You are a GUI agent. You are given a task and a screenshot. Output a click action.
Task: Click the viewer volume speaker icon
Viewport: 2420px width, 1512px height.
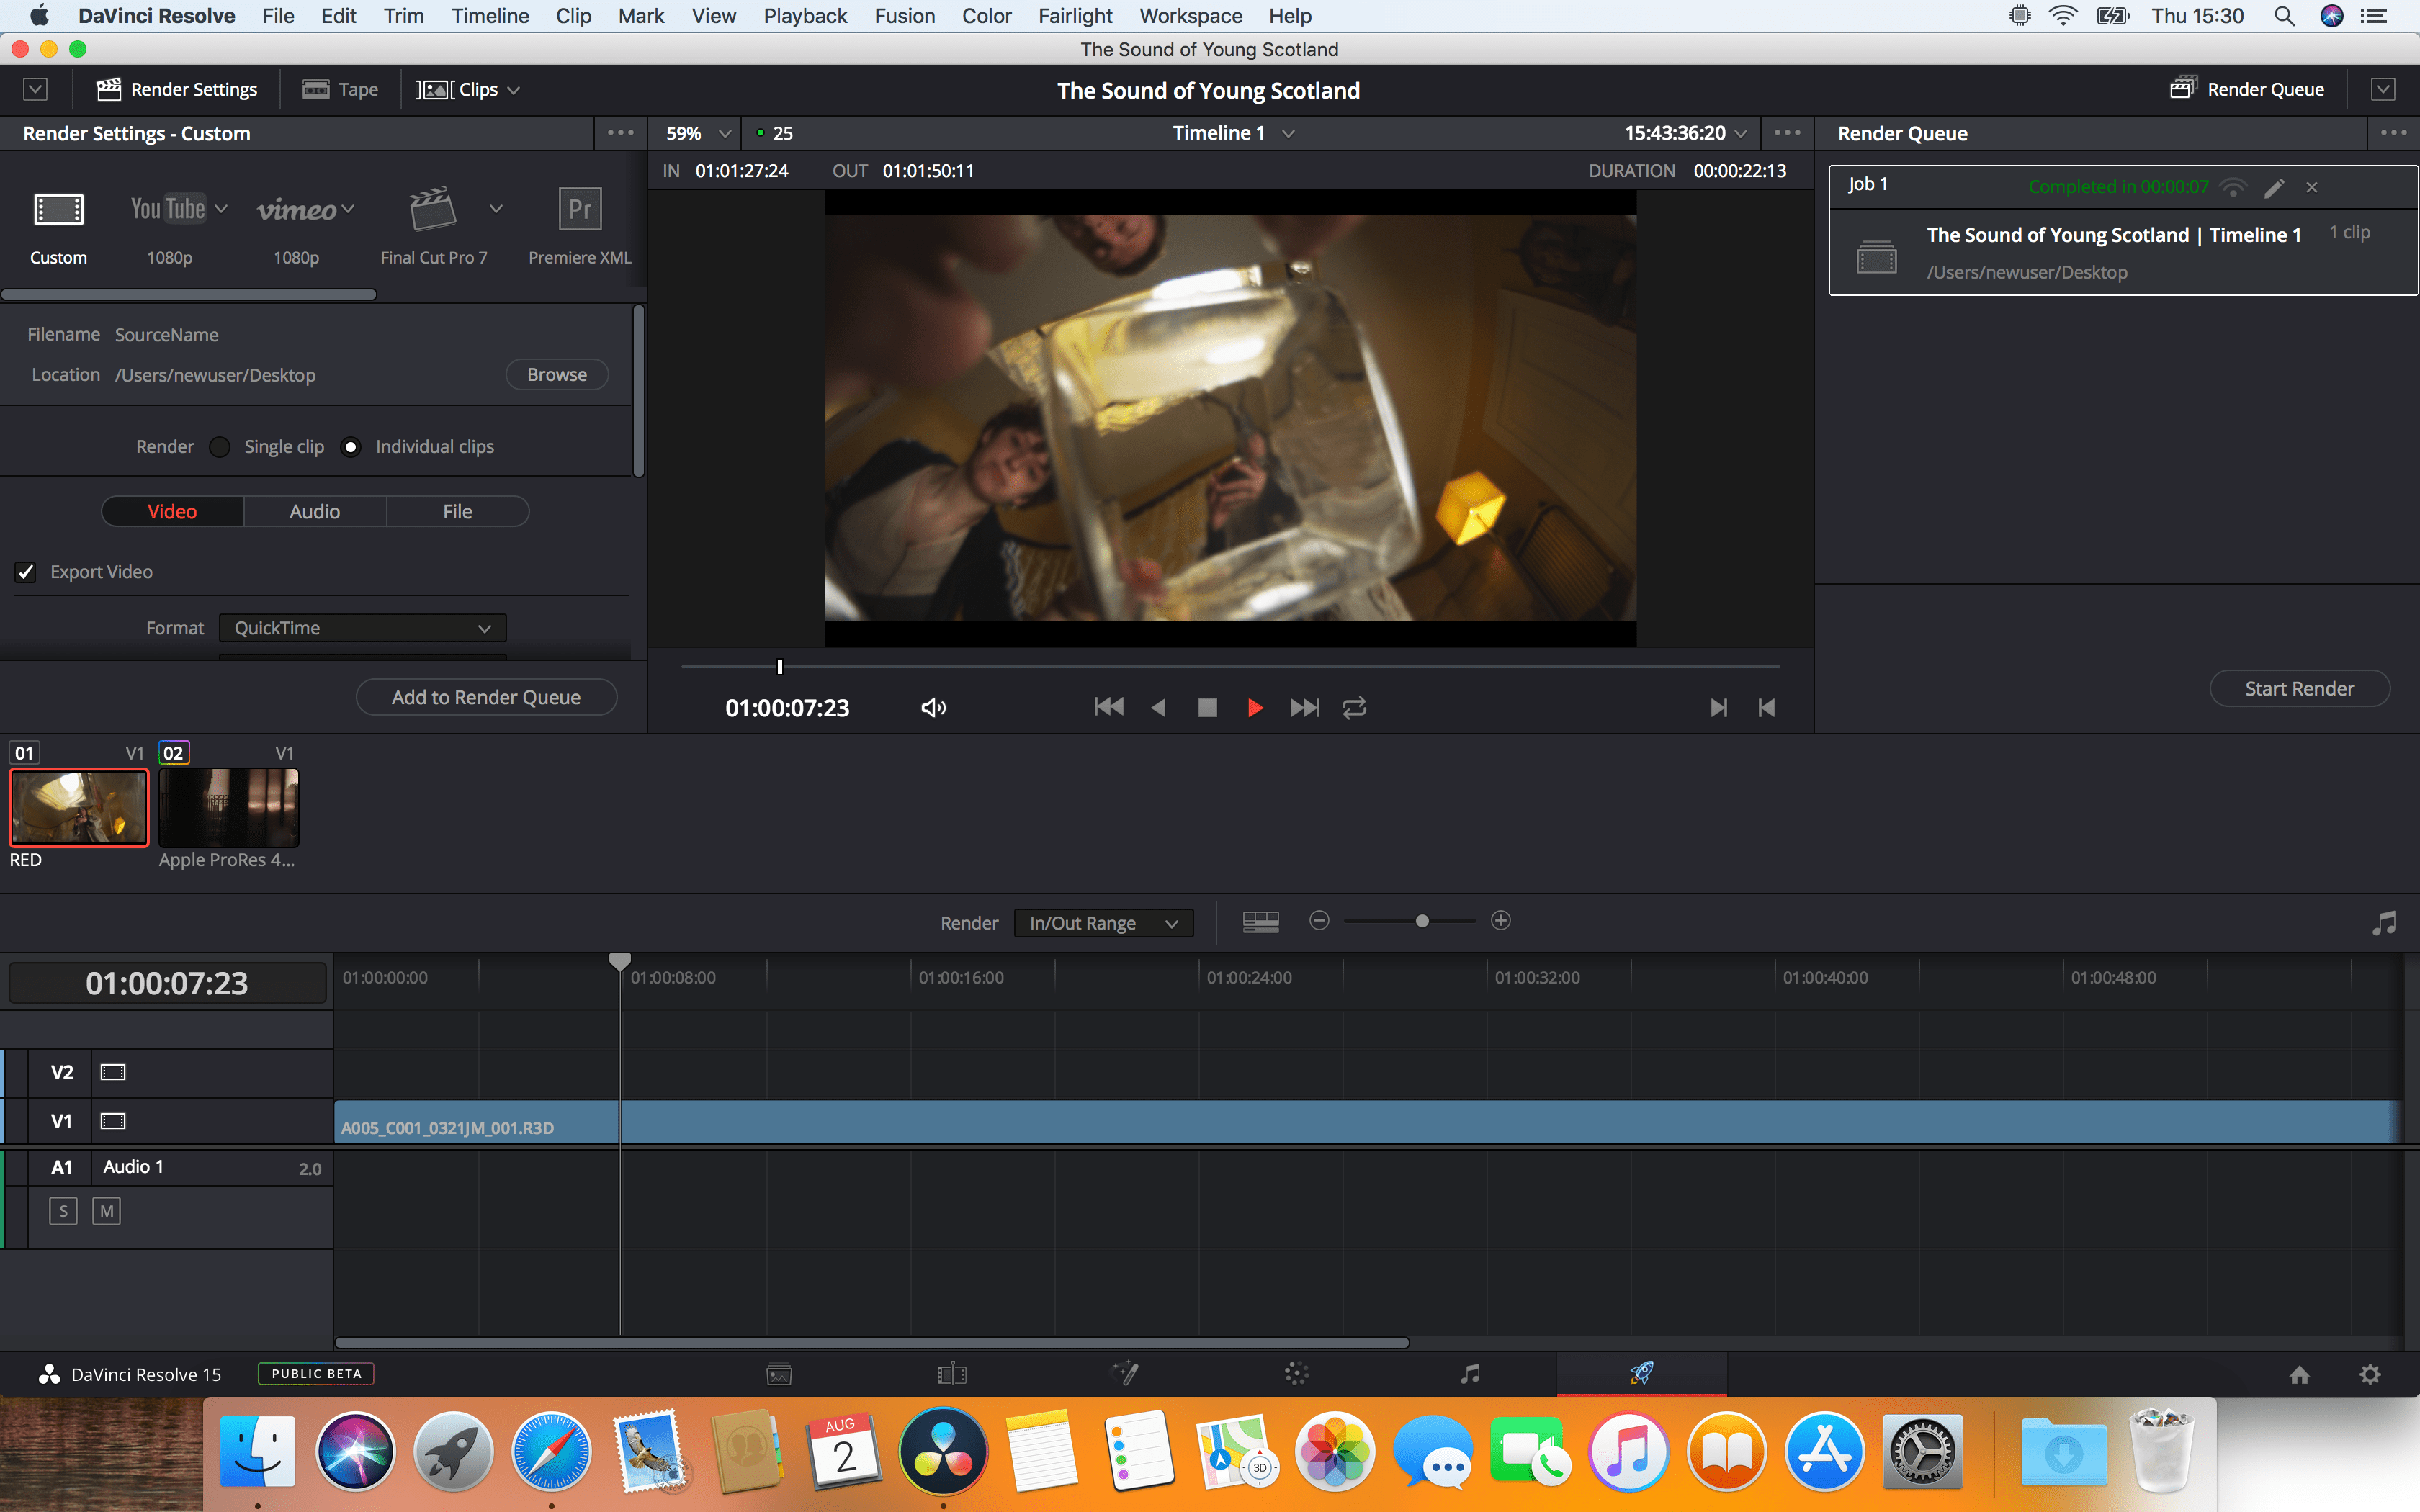(933, 708)
